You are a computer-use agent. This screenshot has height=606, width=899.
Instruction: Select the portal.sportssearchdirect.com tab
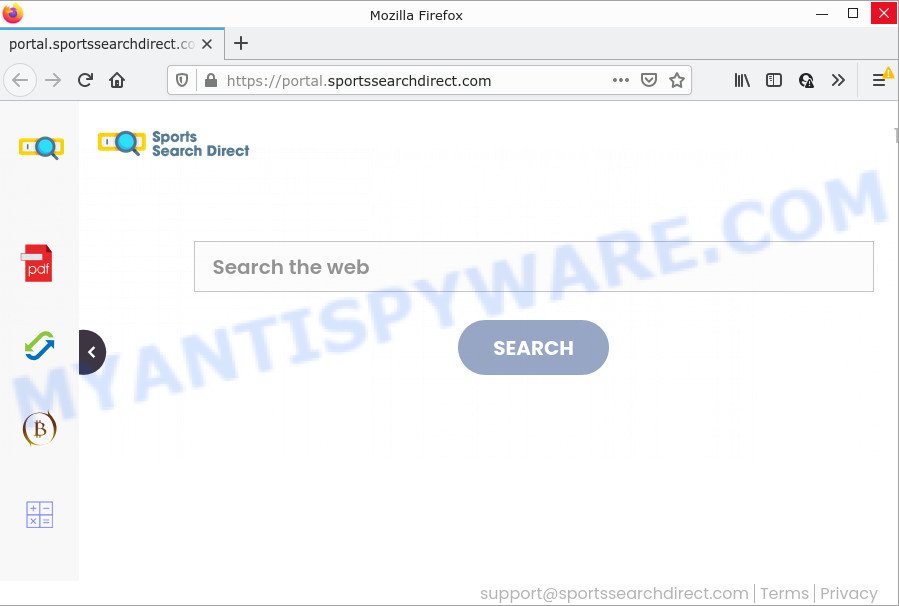coord(101,44)
